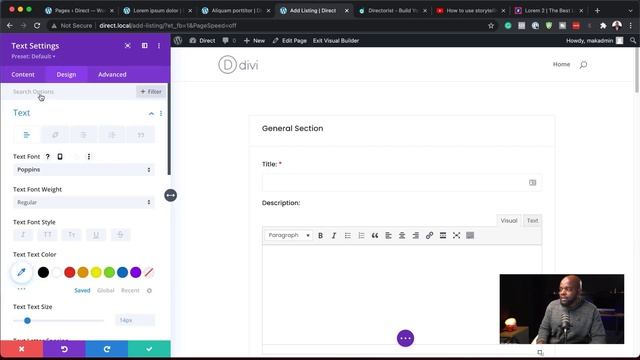Choose the green color swatch
Screen dimensions: 640x360
point(109,272)
